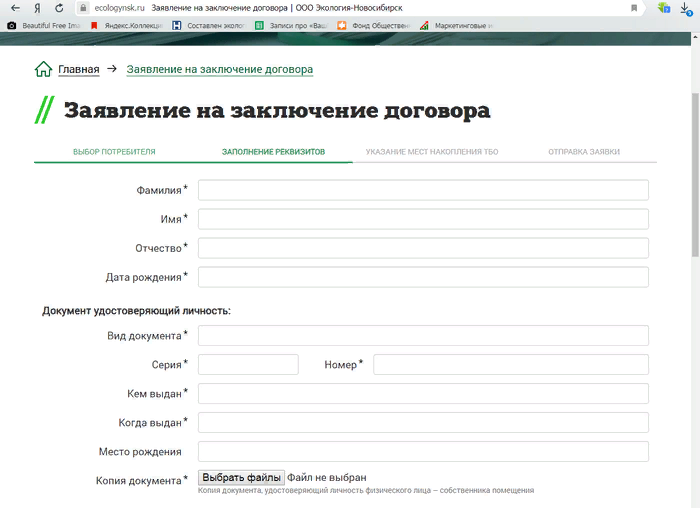Open the Составлен эколог bookmark

coord(209,26)
